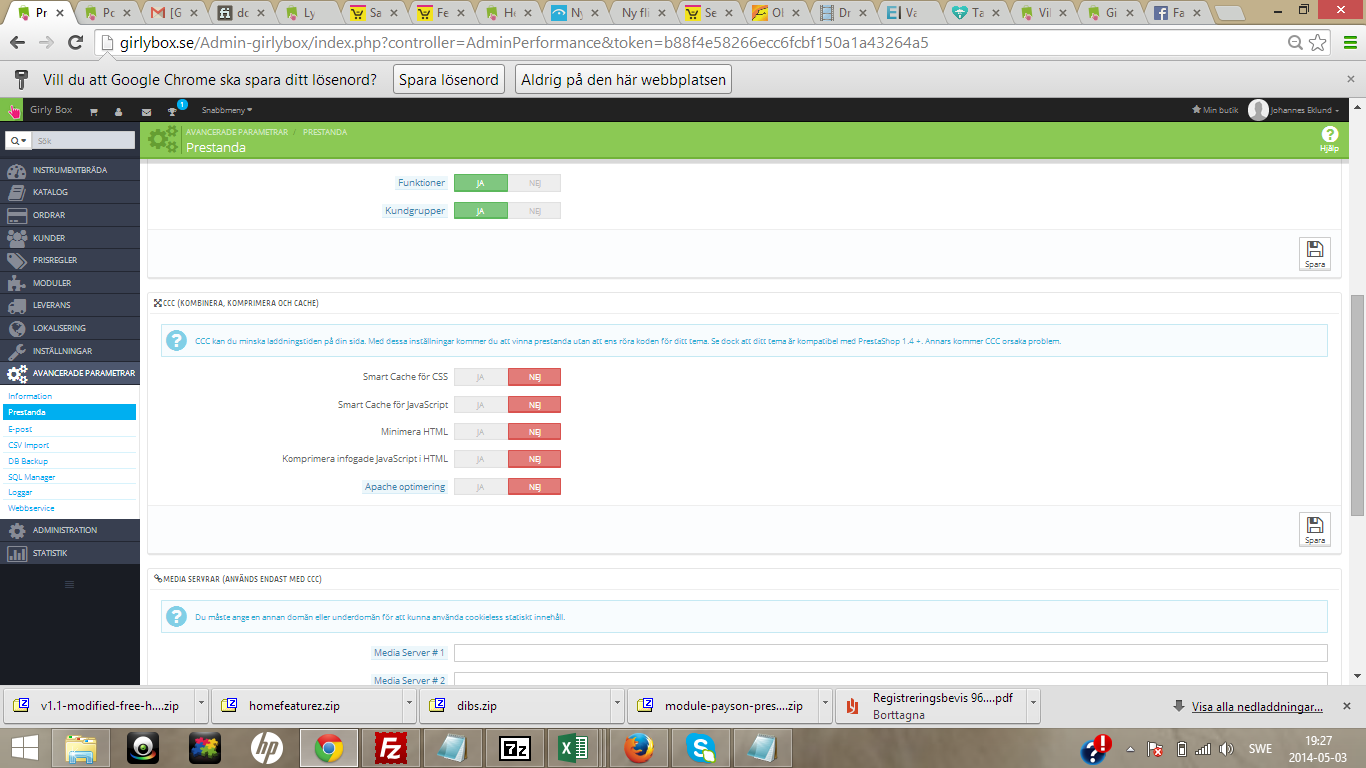Click the Kunder people icon
The width and height of the screenshot is (1366, 768).
pyautogui.click(x=17, y=238)
